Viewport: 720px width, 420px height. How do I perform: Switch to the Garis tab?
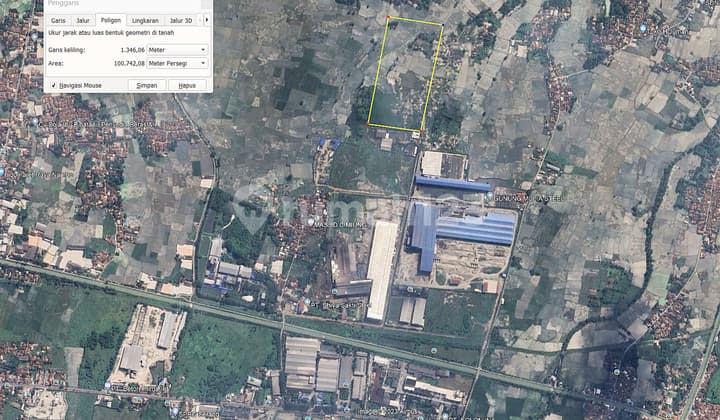pos(58,21)
